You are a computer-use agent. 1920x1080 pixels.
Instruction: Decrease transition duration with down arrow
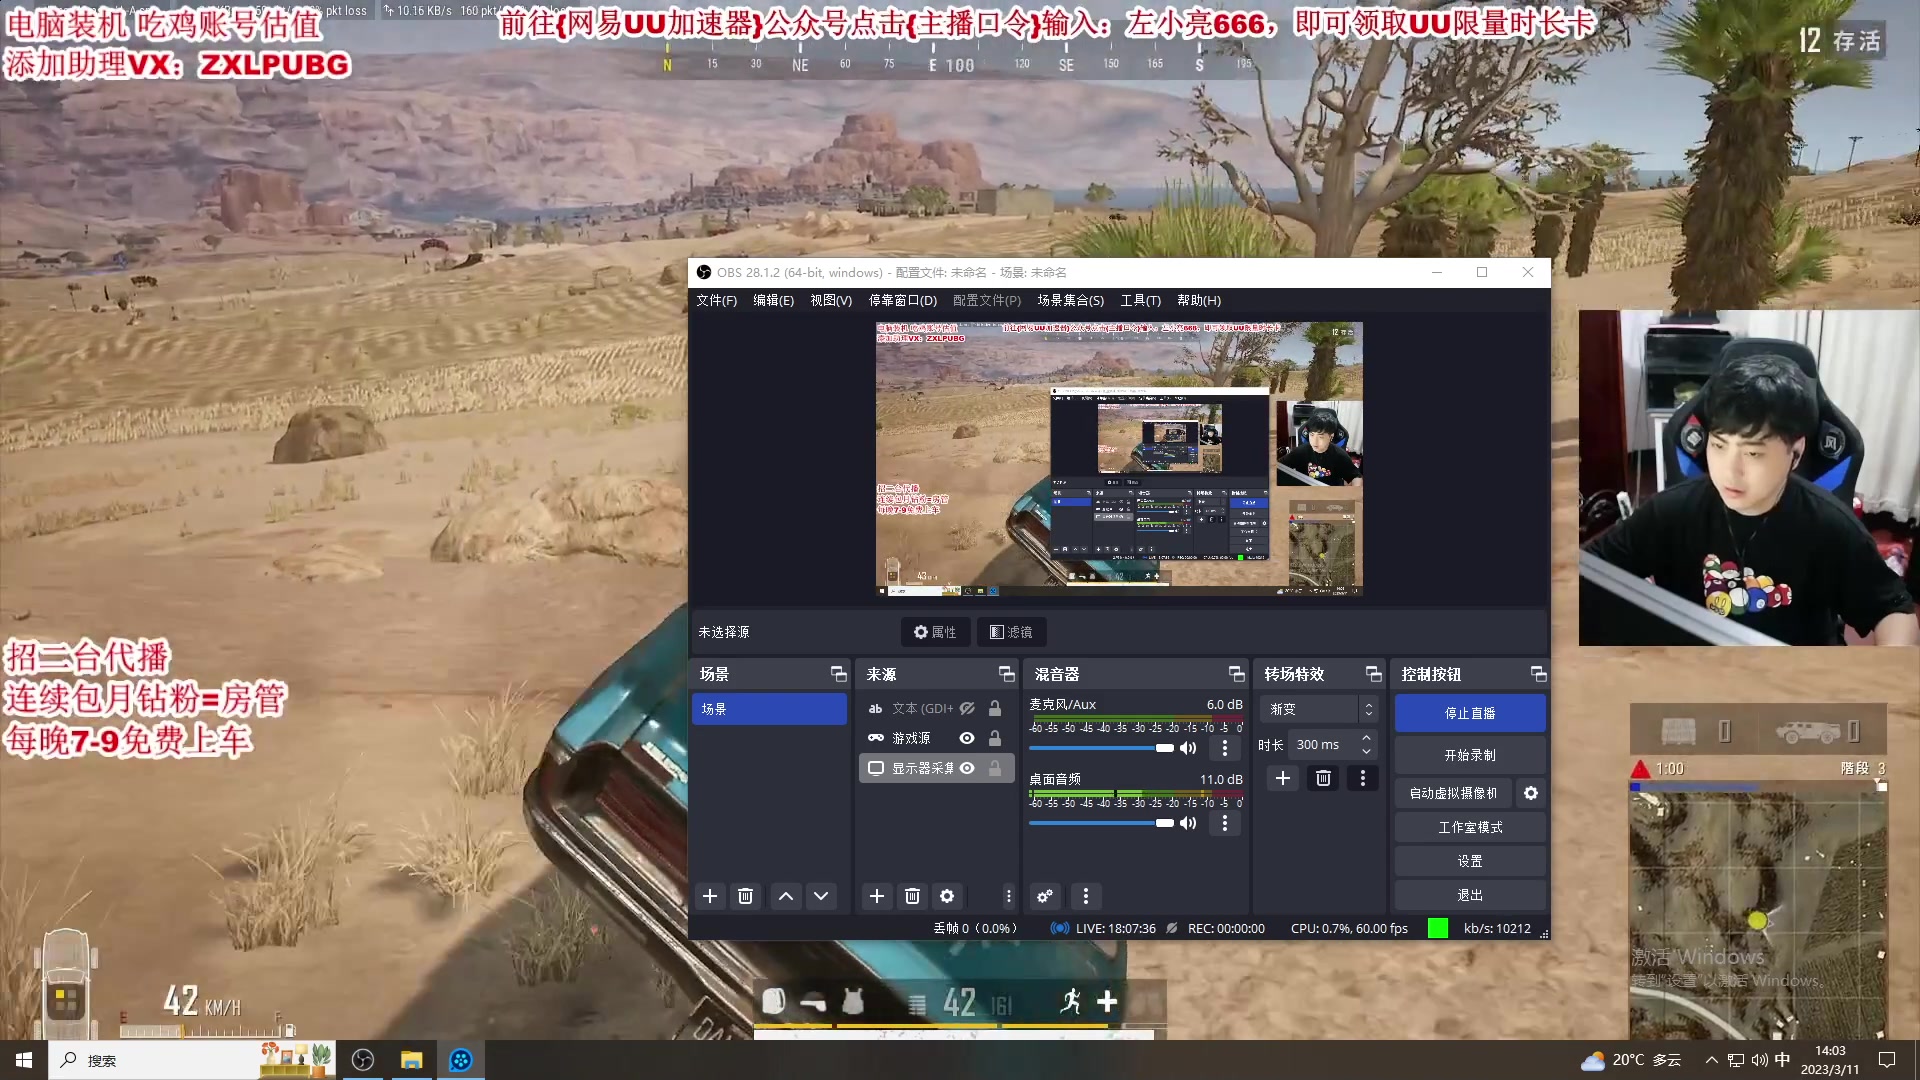1367,751
